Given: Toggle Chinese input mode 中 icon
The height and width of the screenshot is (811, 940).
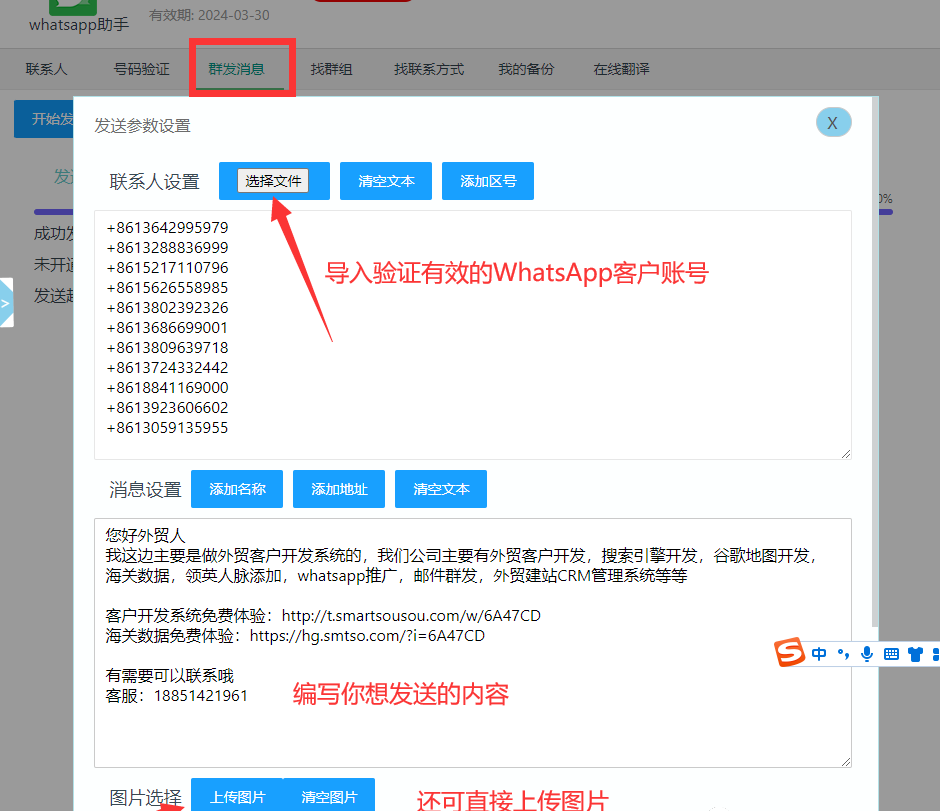Looking at the screenshot, I should [x=819, y=654].
